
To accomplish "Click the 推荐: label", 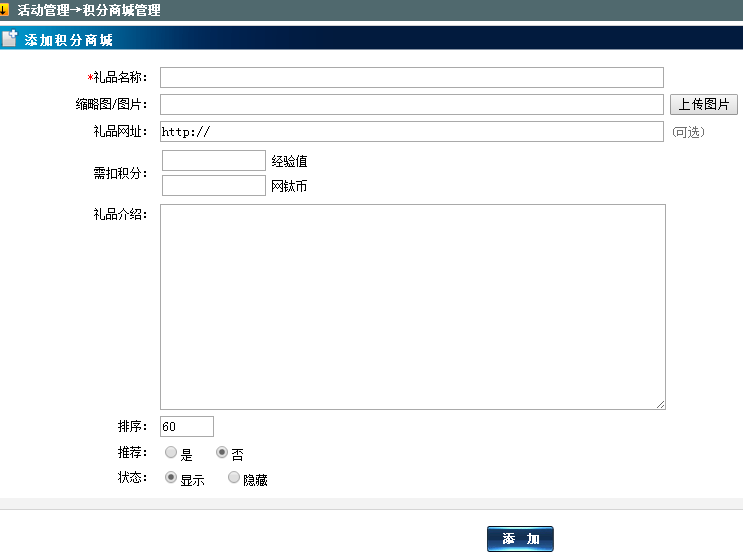I will click(x=133, y=452).
